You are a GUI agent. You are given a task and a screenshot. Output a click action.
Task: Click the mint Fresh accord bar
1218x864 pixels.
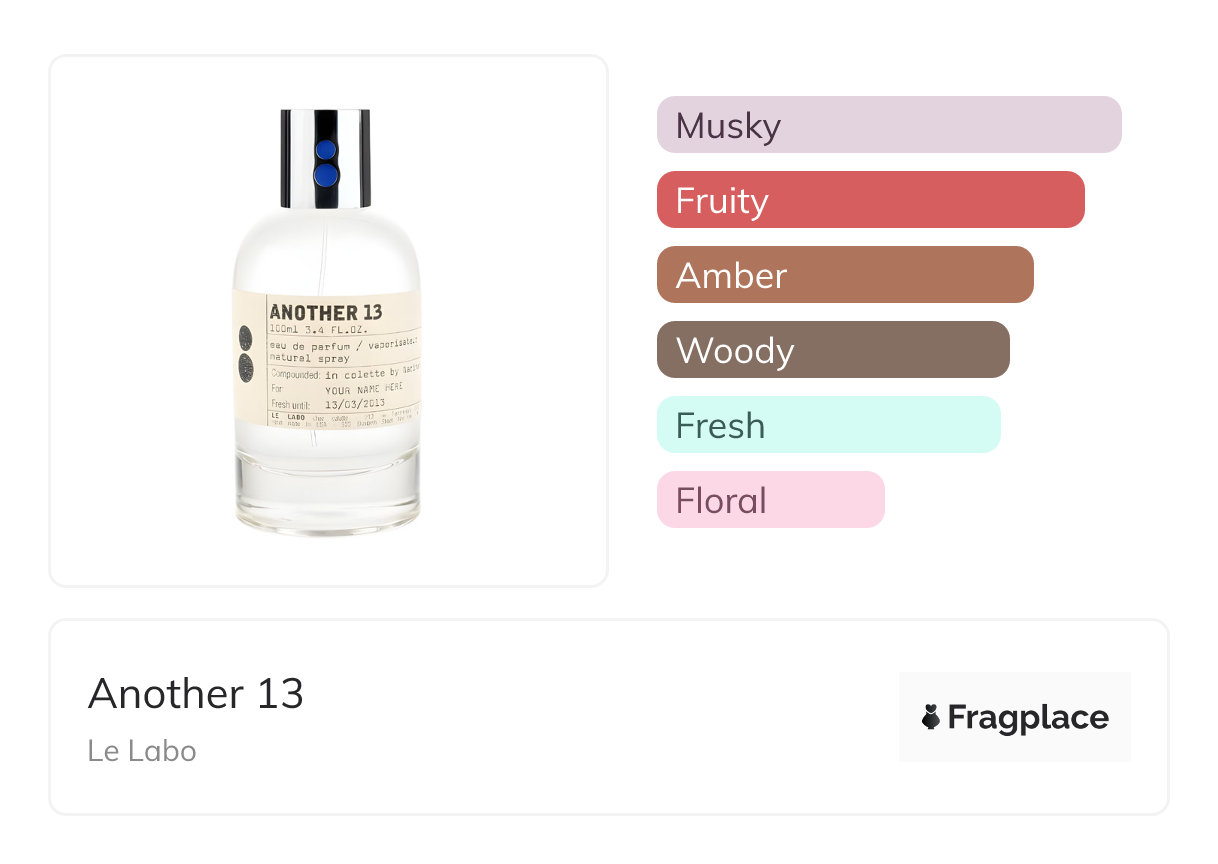pyautogui.click(x=828, y=425)
